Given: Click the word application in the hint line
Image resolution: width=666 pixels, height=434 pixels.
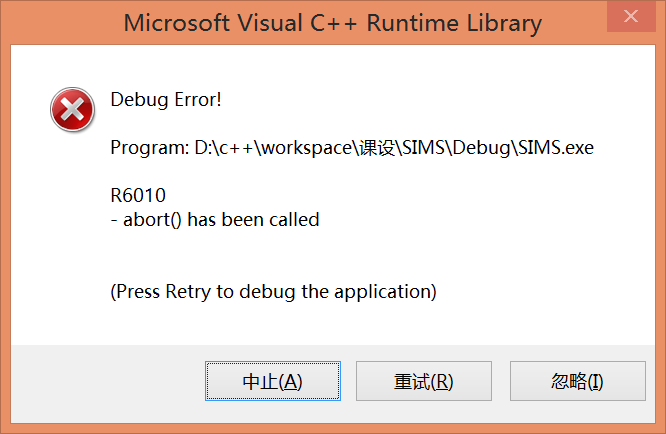Looking at the screenshot, I should (x=383, y=292).
